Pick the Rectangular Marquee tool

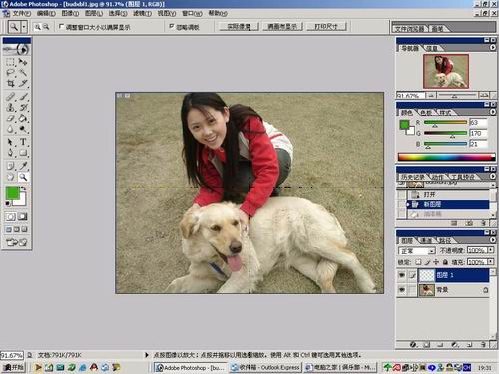(10, 62)
